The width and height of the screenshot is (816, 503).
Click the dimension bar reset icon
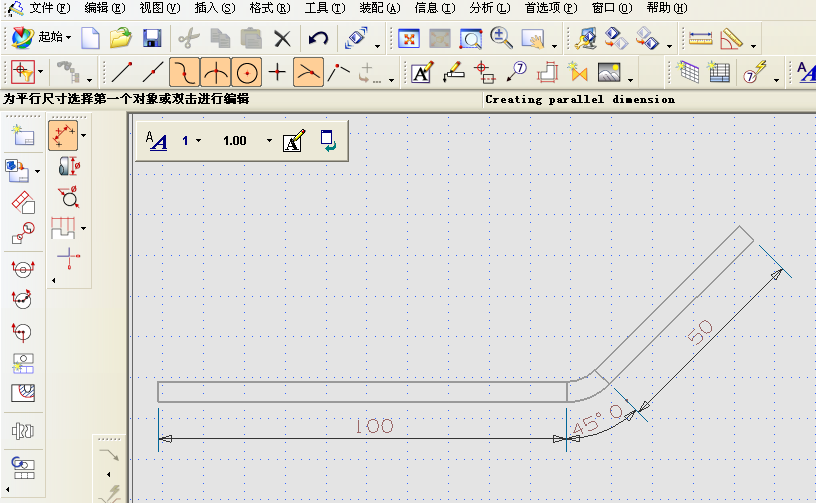point(328,141)
